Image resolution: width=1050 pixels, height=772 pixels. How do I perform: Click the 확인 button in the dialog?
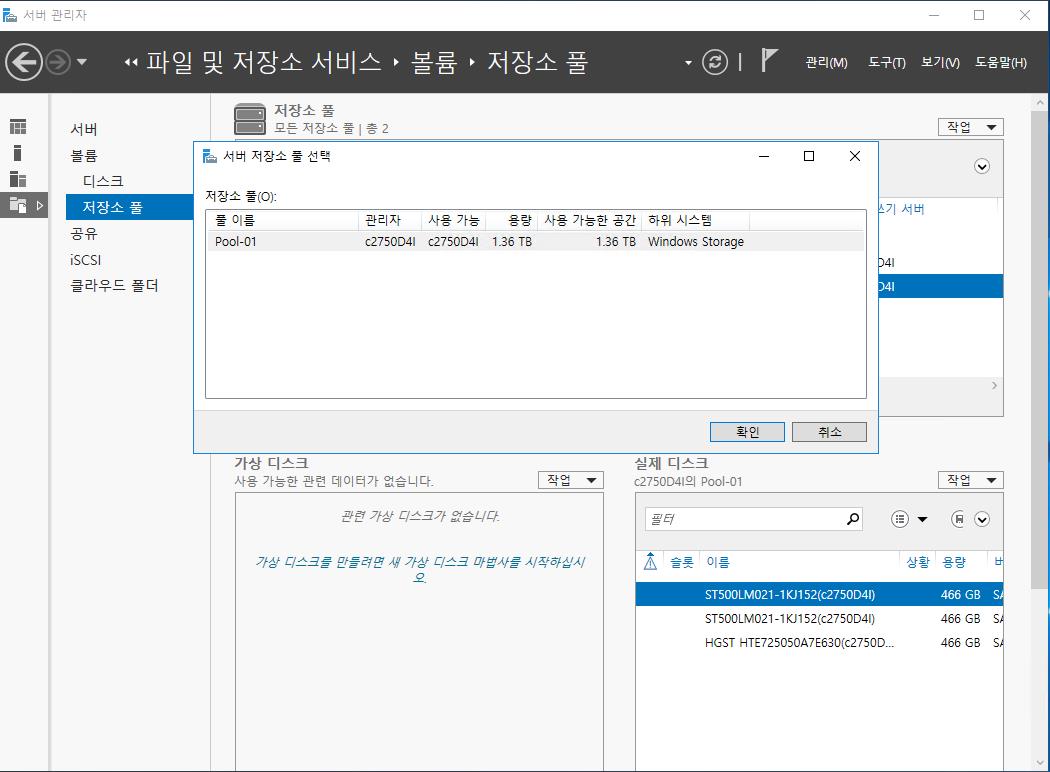(x=747, y=432)
